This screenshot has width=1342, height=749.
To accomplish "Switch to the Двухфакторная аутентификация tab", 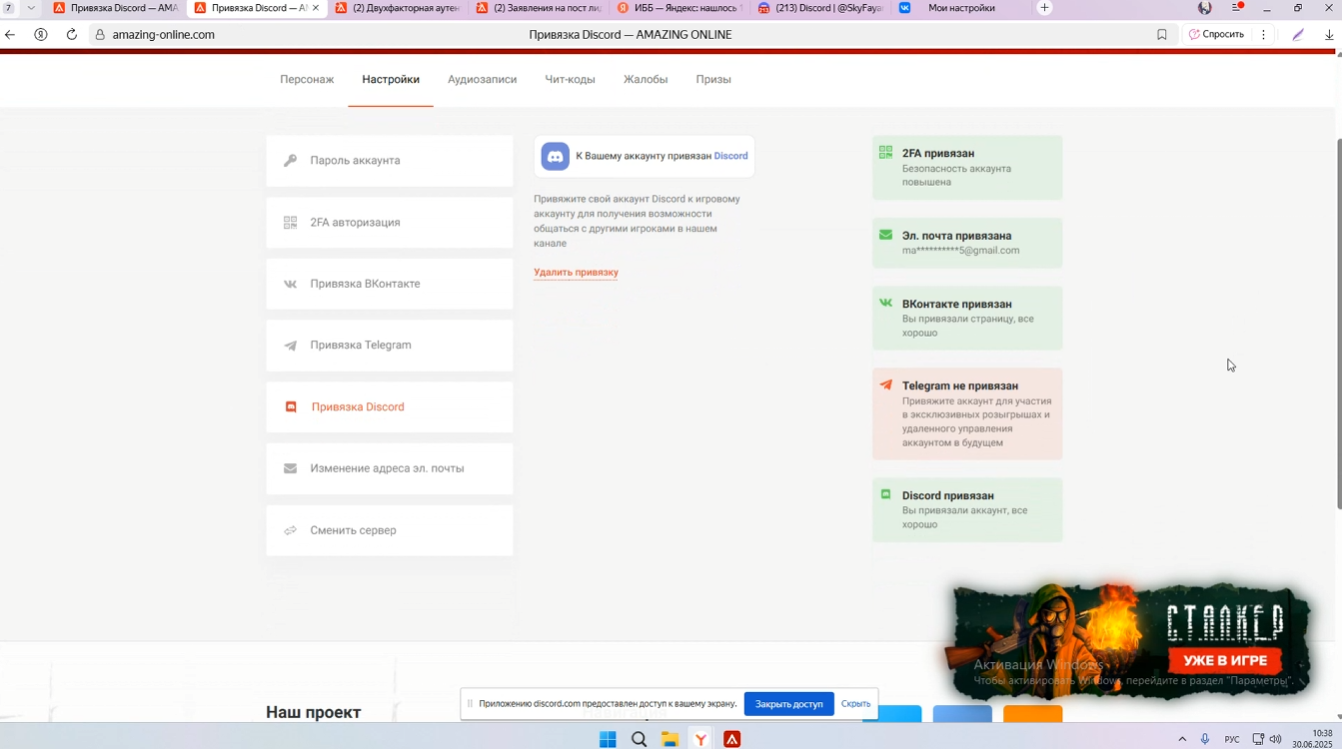I will pos(397,8).
